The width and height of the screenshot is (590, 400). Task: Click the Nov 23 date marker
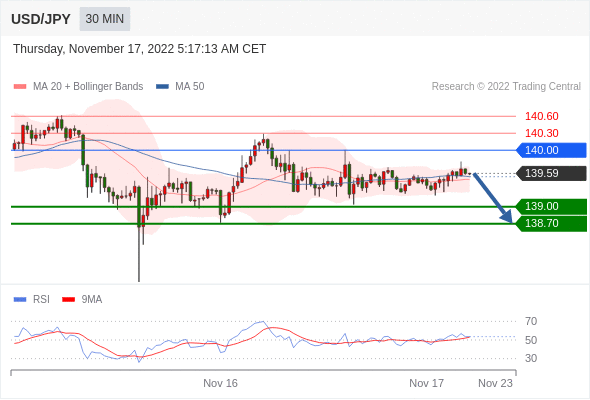495,383
